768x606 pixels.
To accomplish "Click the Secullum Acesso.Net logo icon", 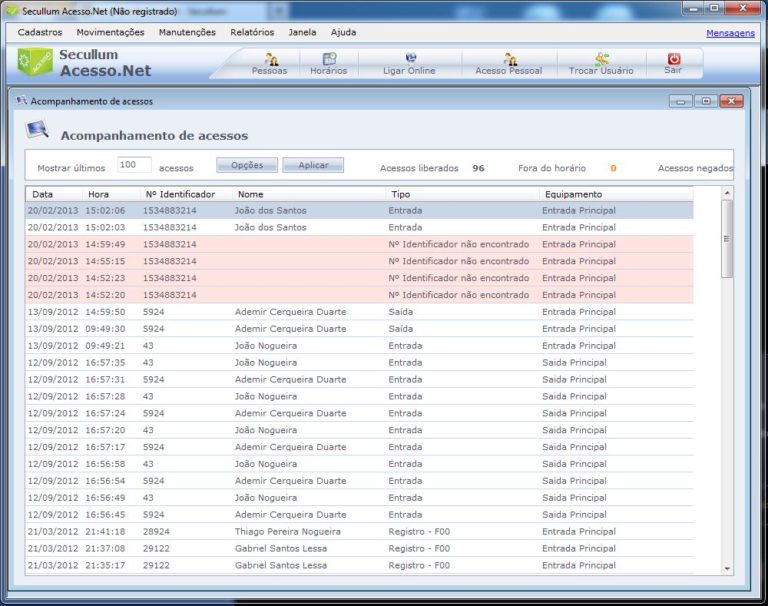I will click(x=35, y=62).
